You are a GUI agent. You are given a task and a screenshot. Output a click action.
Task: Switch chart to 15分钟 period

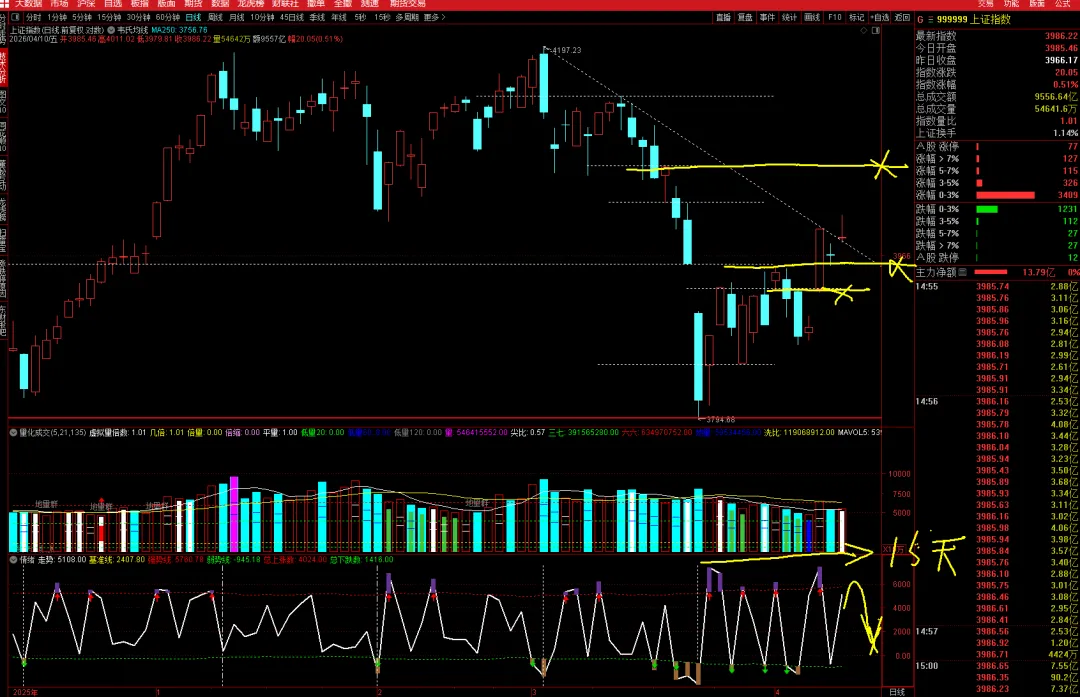[110, 17]
